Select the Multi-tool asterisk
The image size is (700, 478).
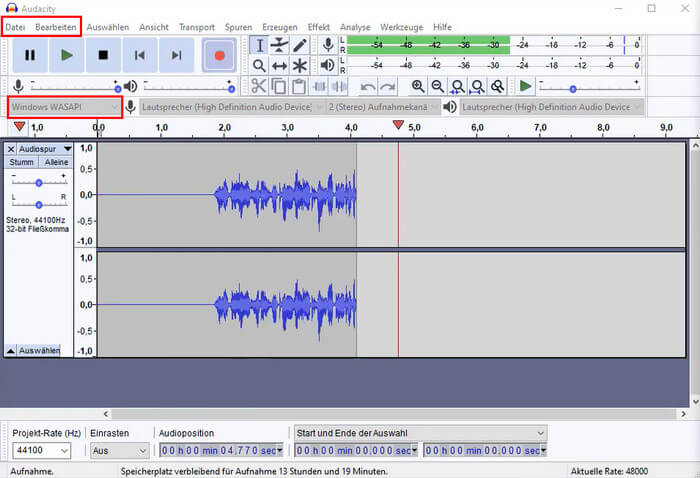pos(300,66)
